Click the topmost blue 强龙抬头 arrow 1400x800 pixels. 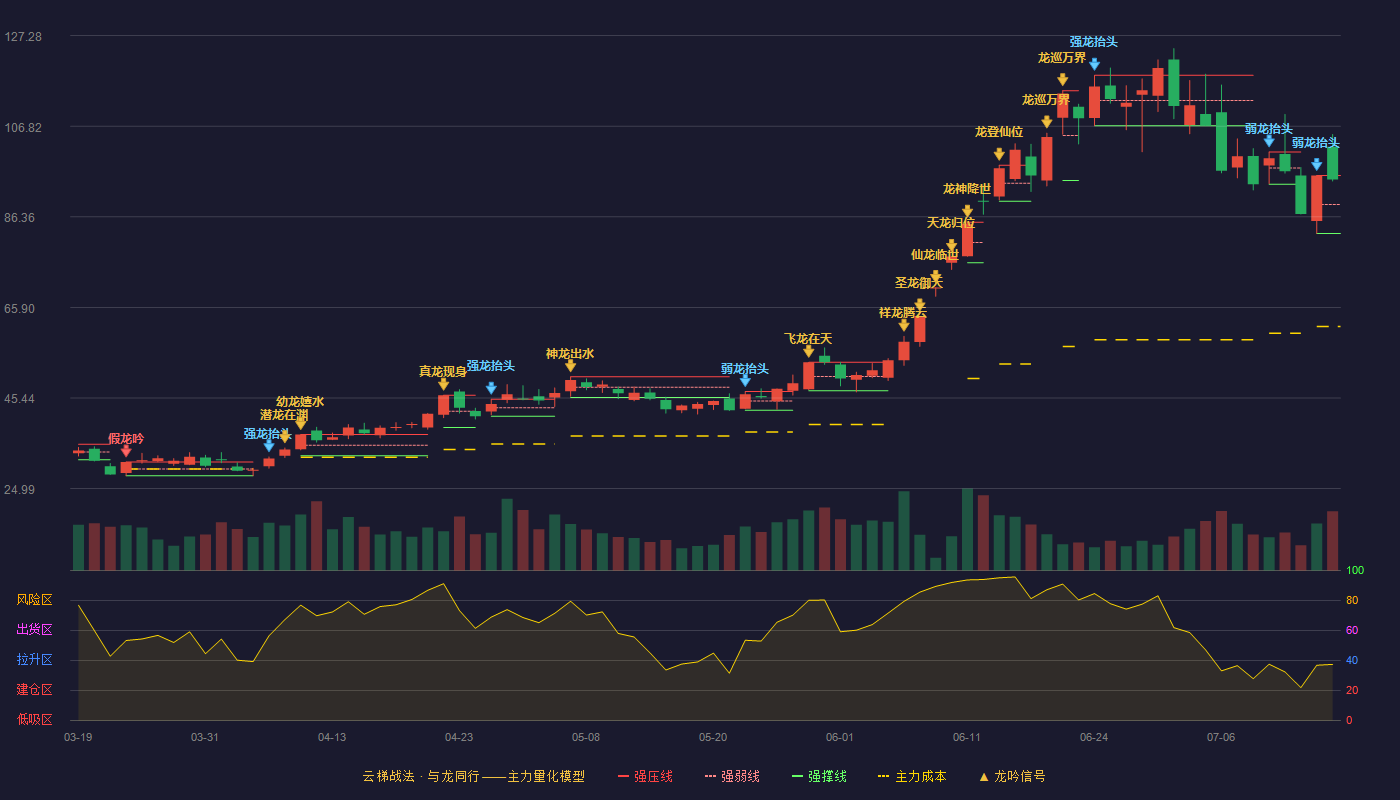(x=1094, y=64)
